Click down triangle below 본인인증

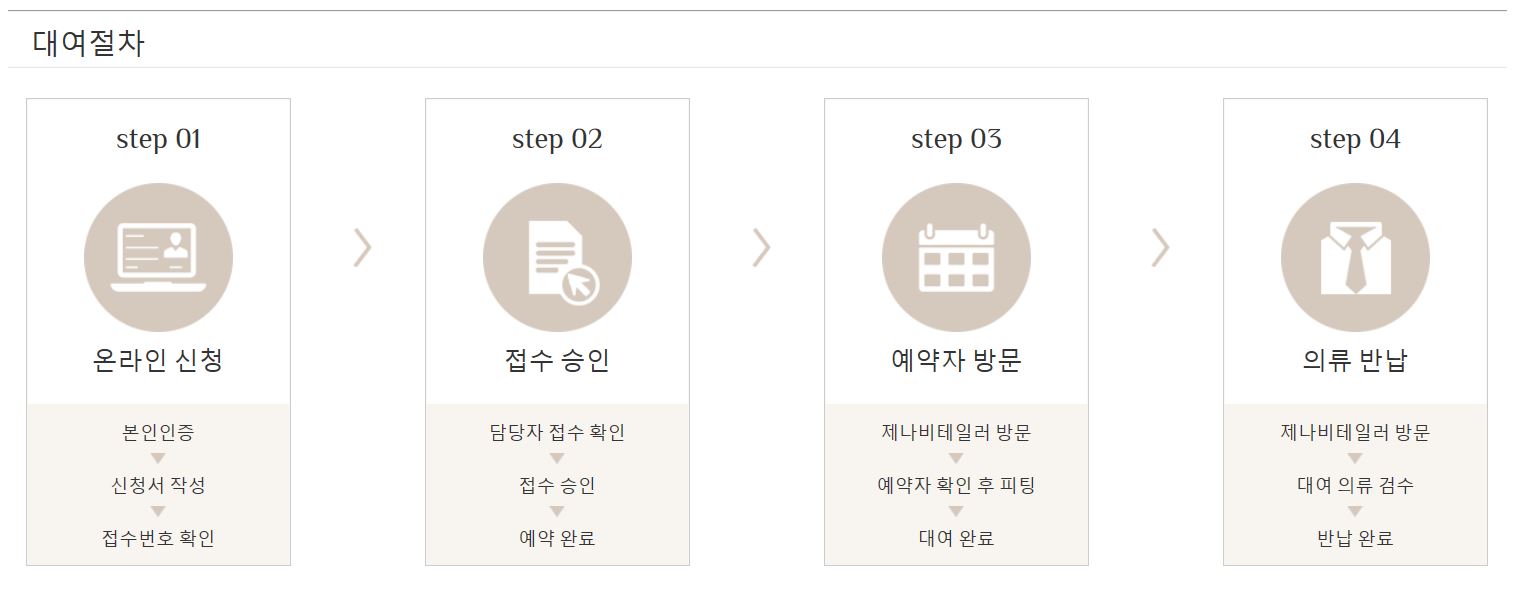[x=158, y=459]
